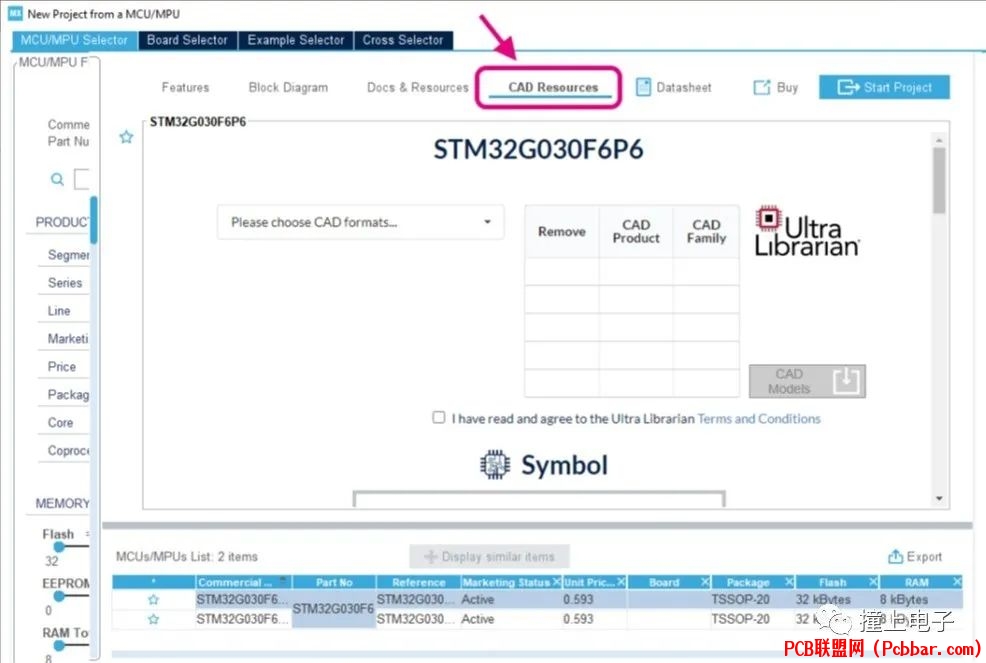Expand the Package filter

click(x=68, y=394)
